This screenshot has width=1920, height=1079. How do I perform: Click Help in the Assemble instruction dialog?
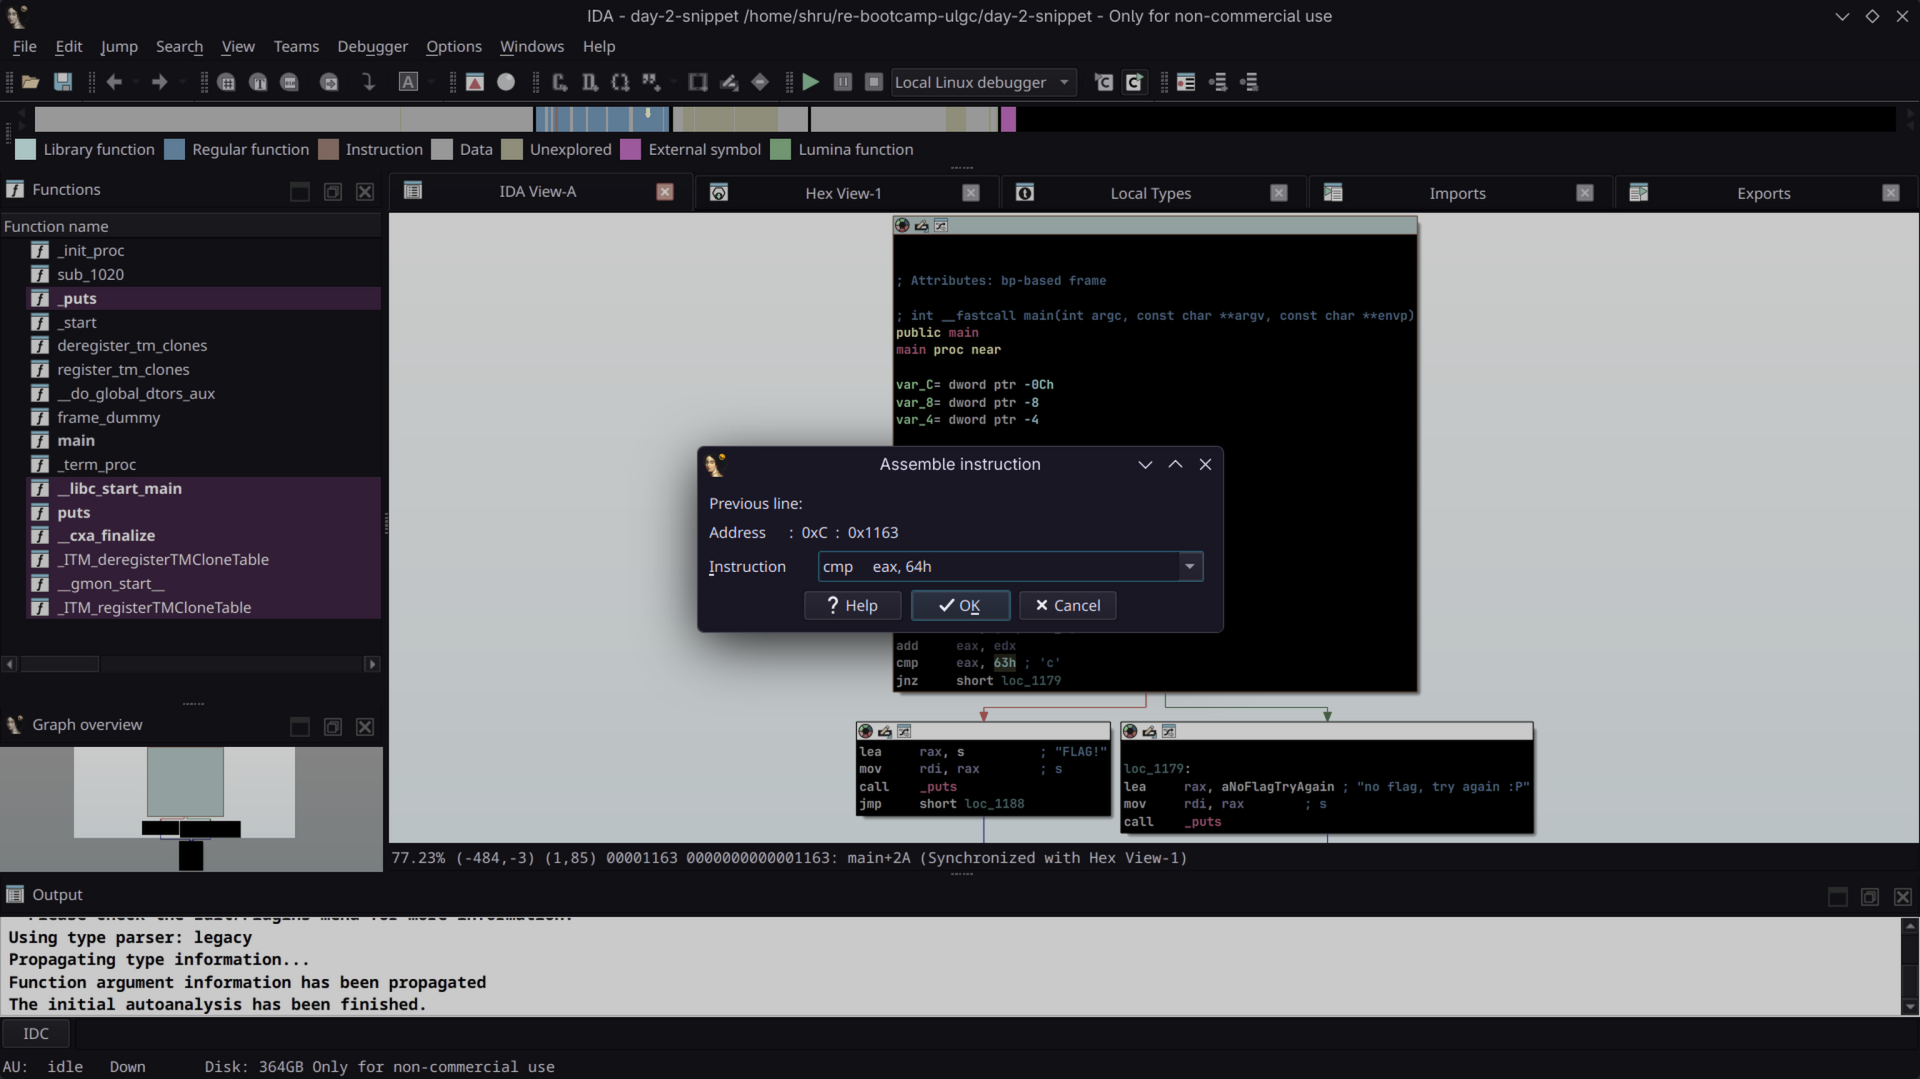(x=853, y=605)
